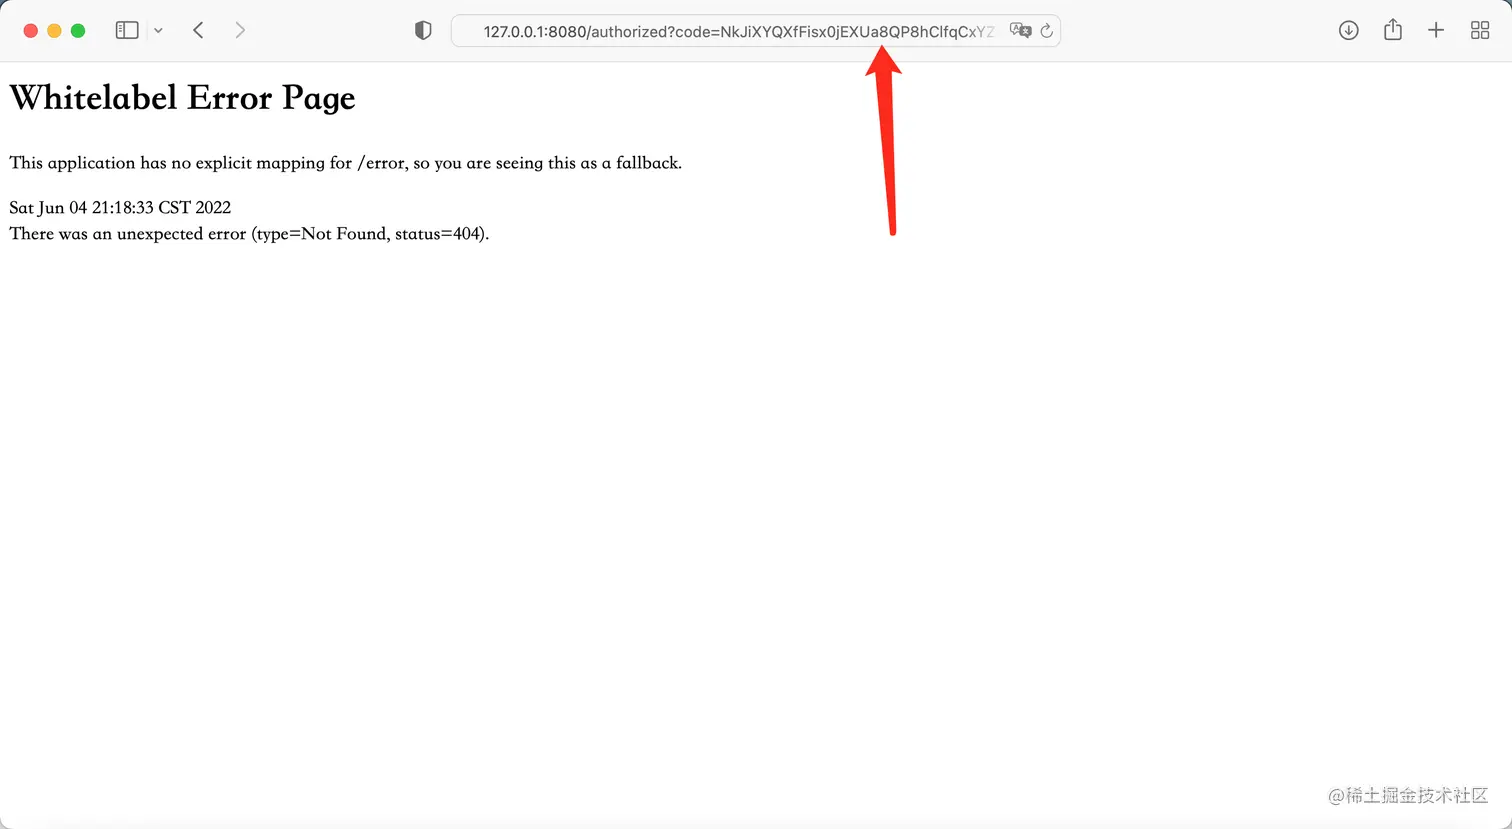Click the privacy report shield icon
The width and height of the screenshot is (1512, 829).
pyautogui.click(x=423, y=30)
